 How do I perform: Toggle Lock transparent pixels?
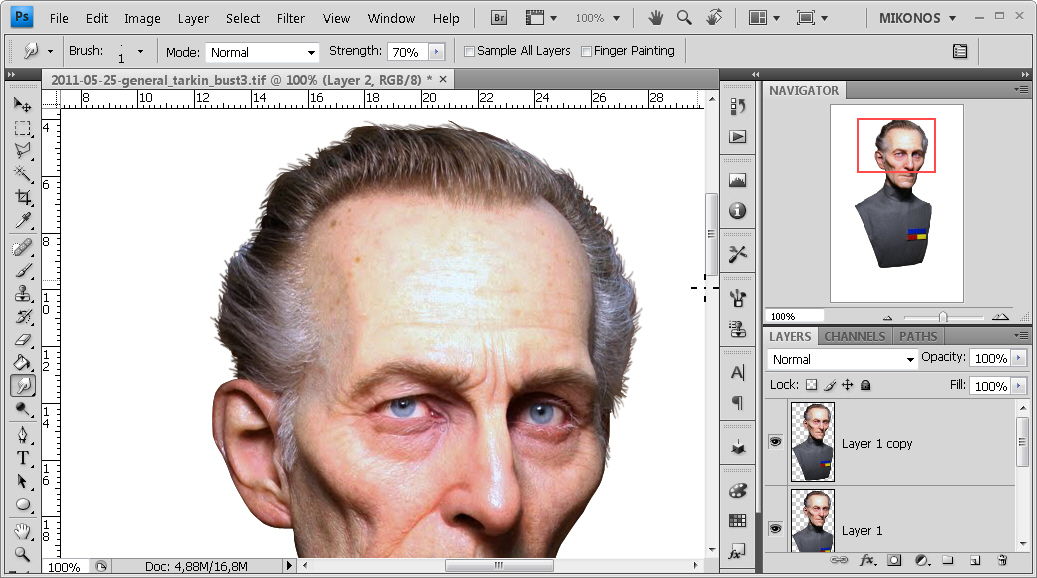811,385
